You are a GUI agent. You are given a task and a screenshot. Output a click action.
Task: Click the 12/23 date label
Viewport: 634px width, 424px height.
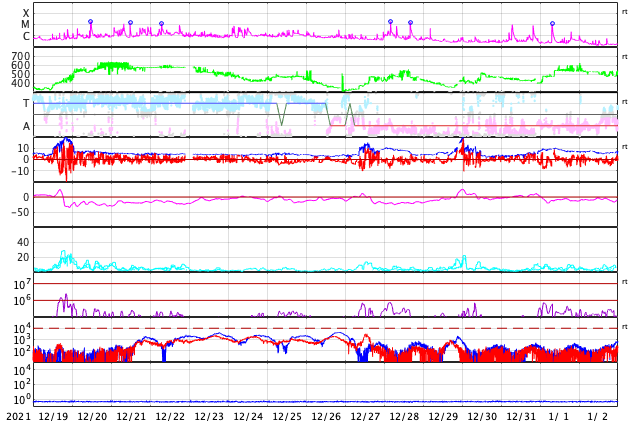coord(209,417)
